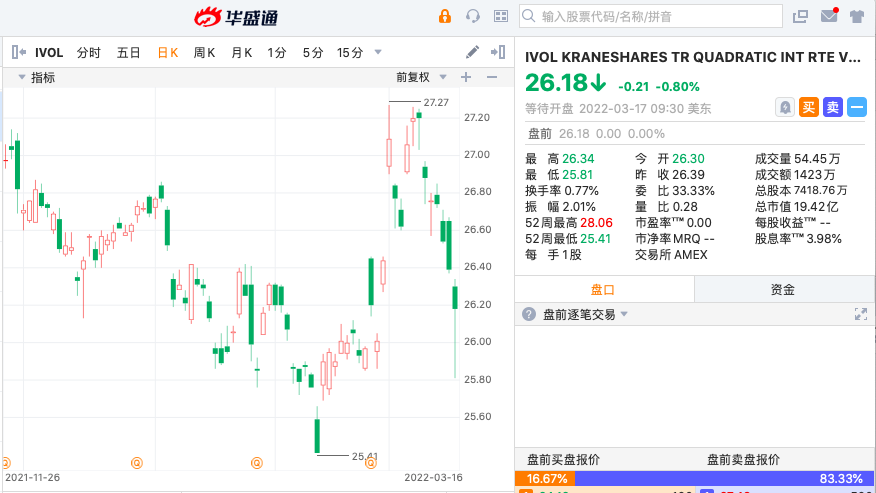Viewport: 876px width, 493px height.
Task: Click the stock search input field
Action: (651, 16)
